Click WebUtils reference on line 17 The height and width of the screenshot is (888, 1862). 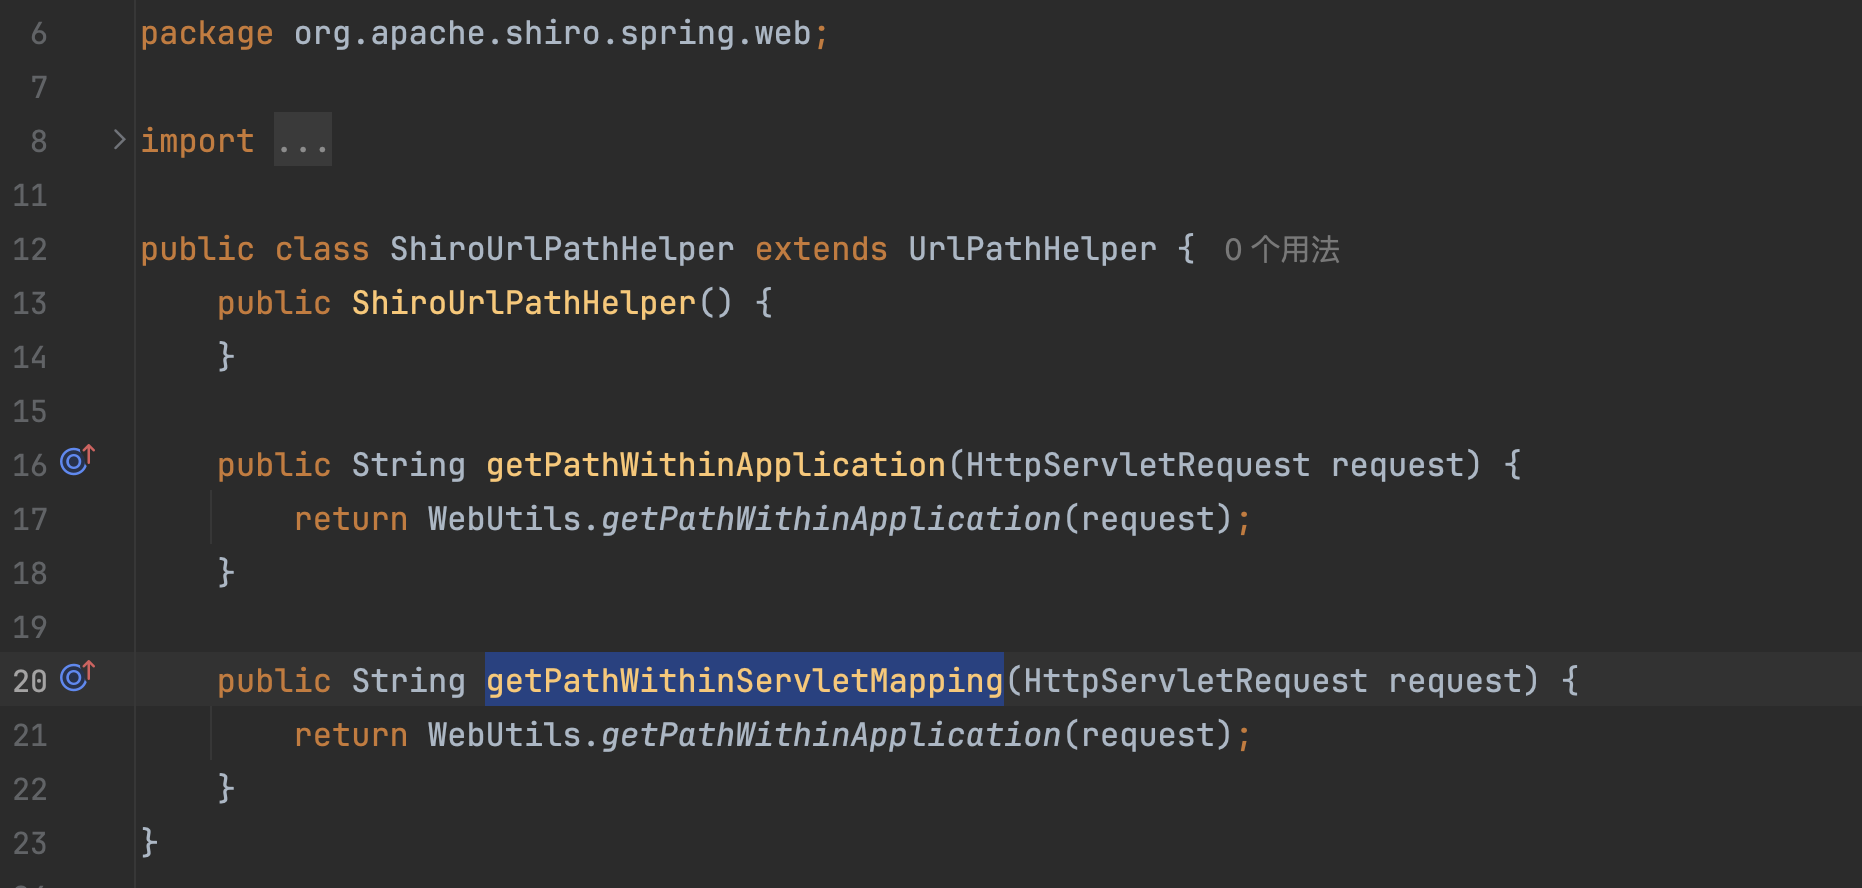504,519
